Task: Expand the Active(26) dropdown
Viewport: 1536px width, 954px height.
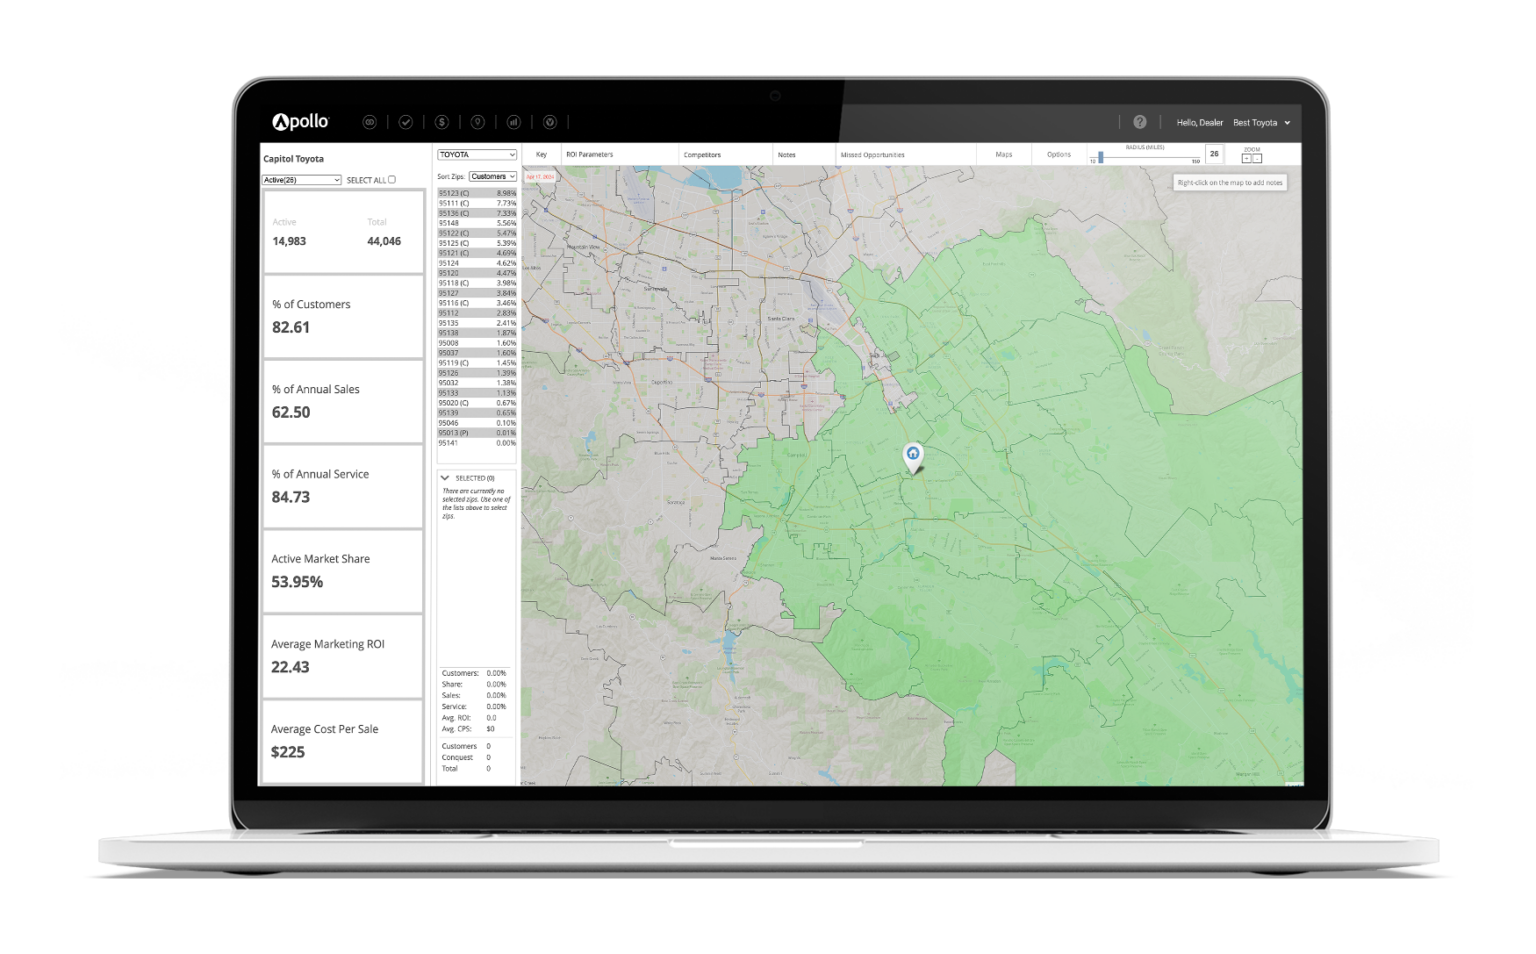Action: pos(301,180)
